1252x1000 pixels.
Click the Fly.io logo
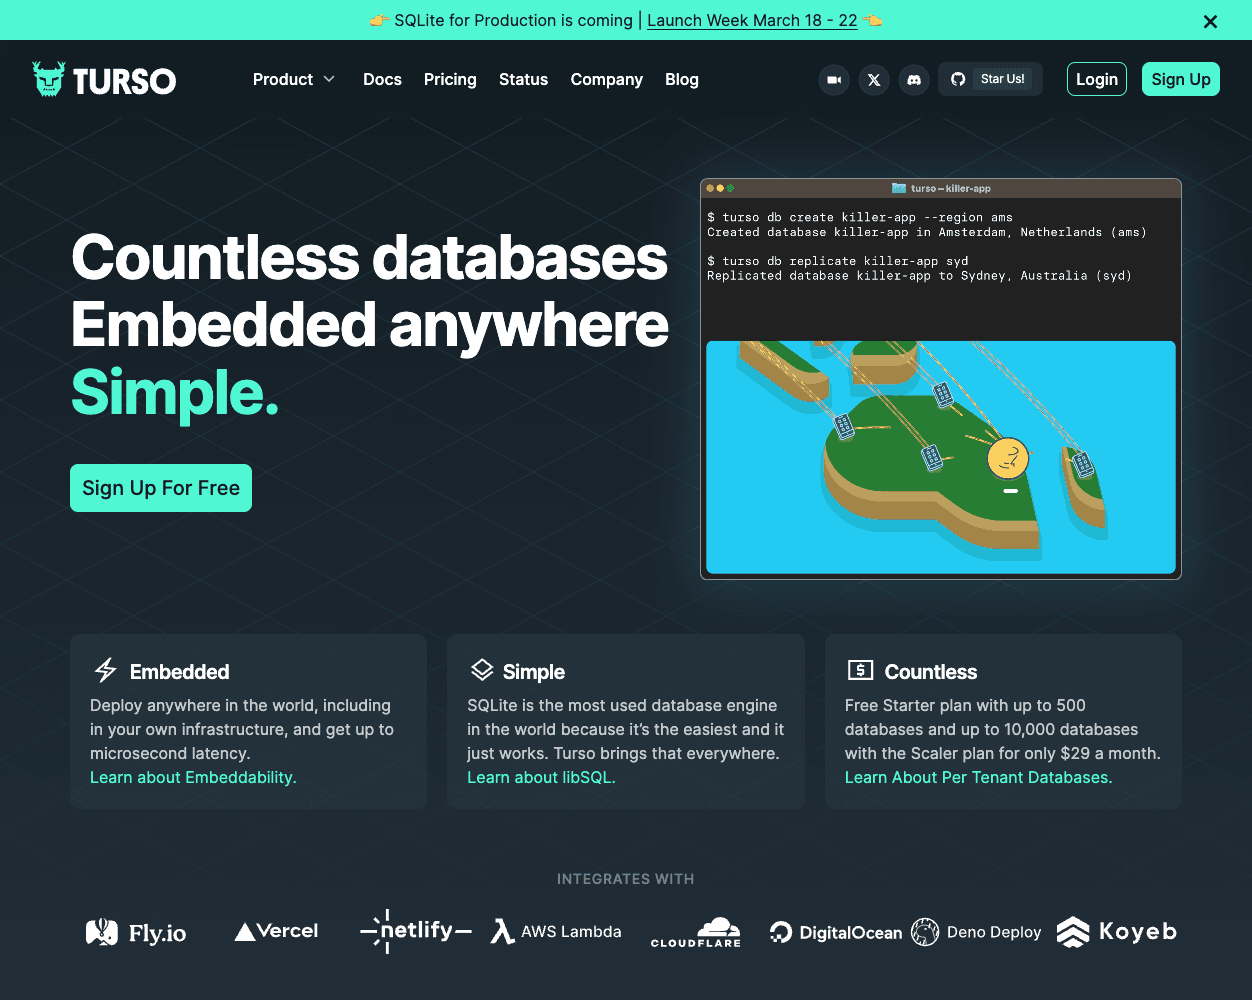(x=137, y=933)
